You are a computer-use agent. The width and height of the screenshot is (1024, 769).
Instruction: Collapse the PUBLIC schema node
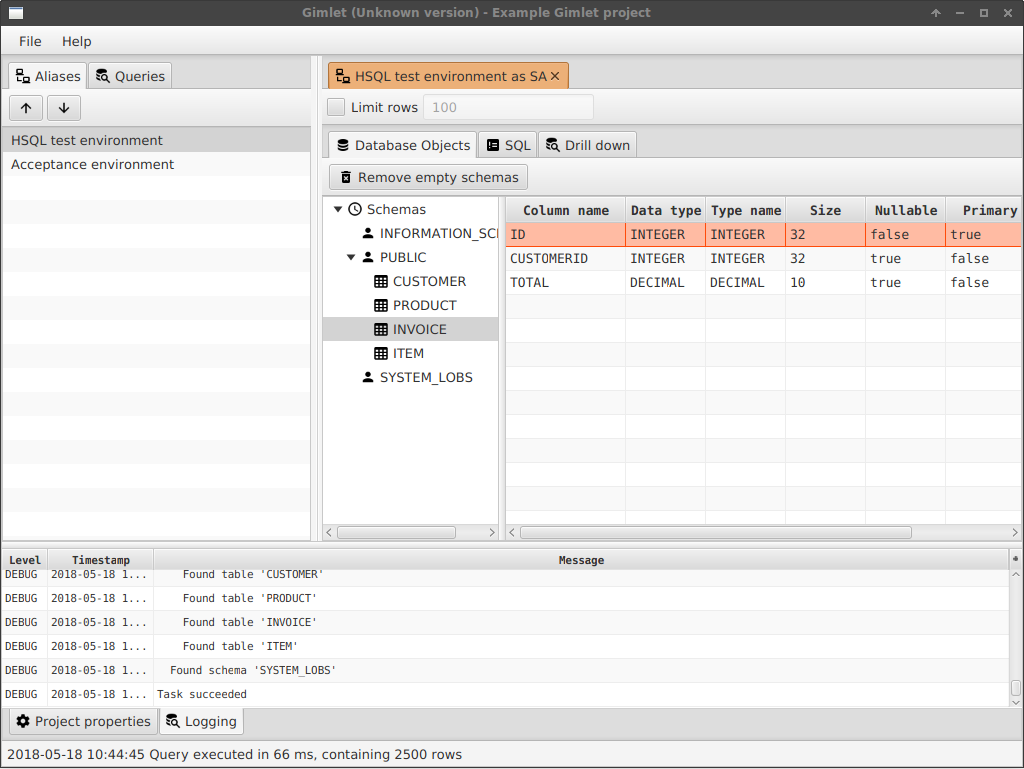[x=351, y=257]
